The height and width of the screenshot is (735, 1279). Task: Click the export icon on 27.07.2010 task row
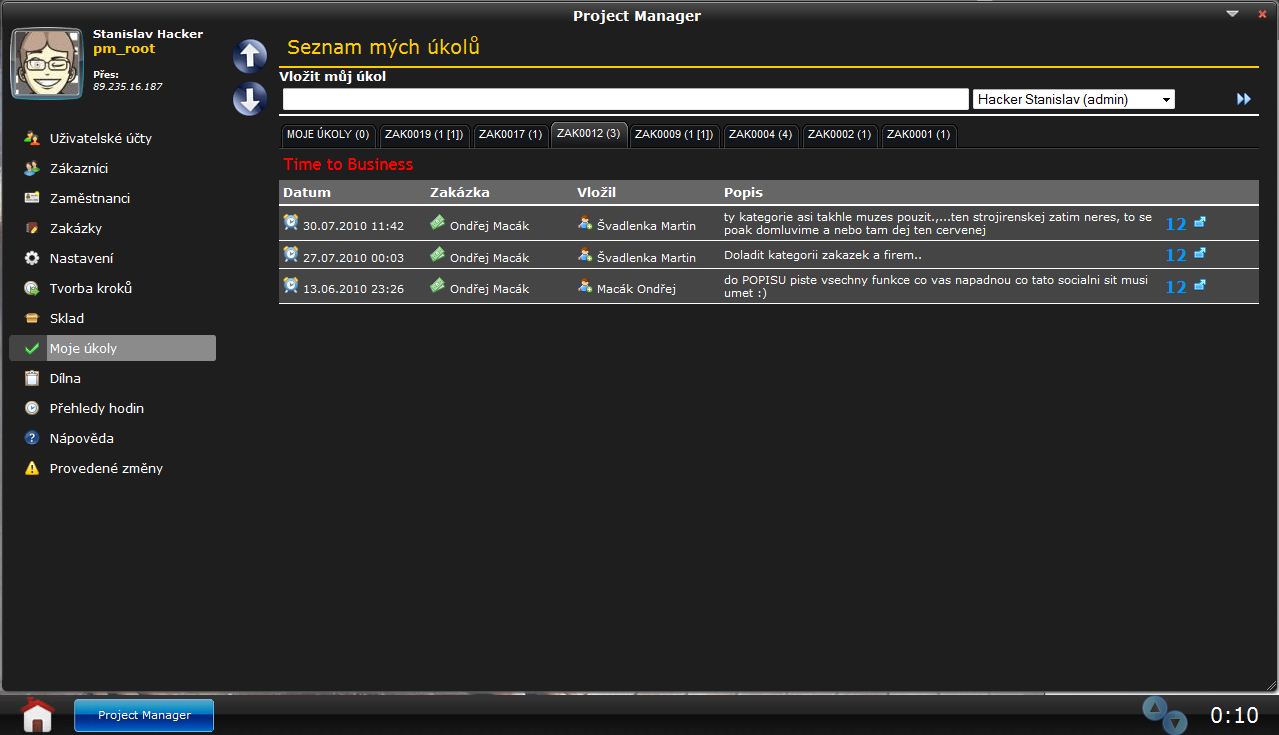1200,253
